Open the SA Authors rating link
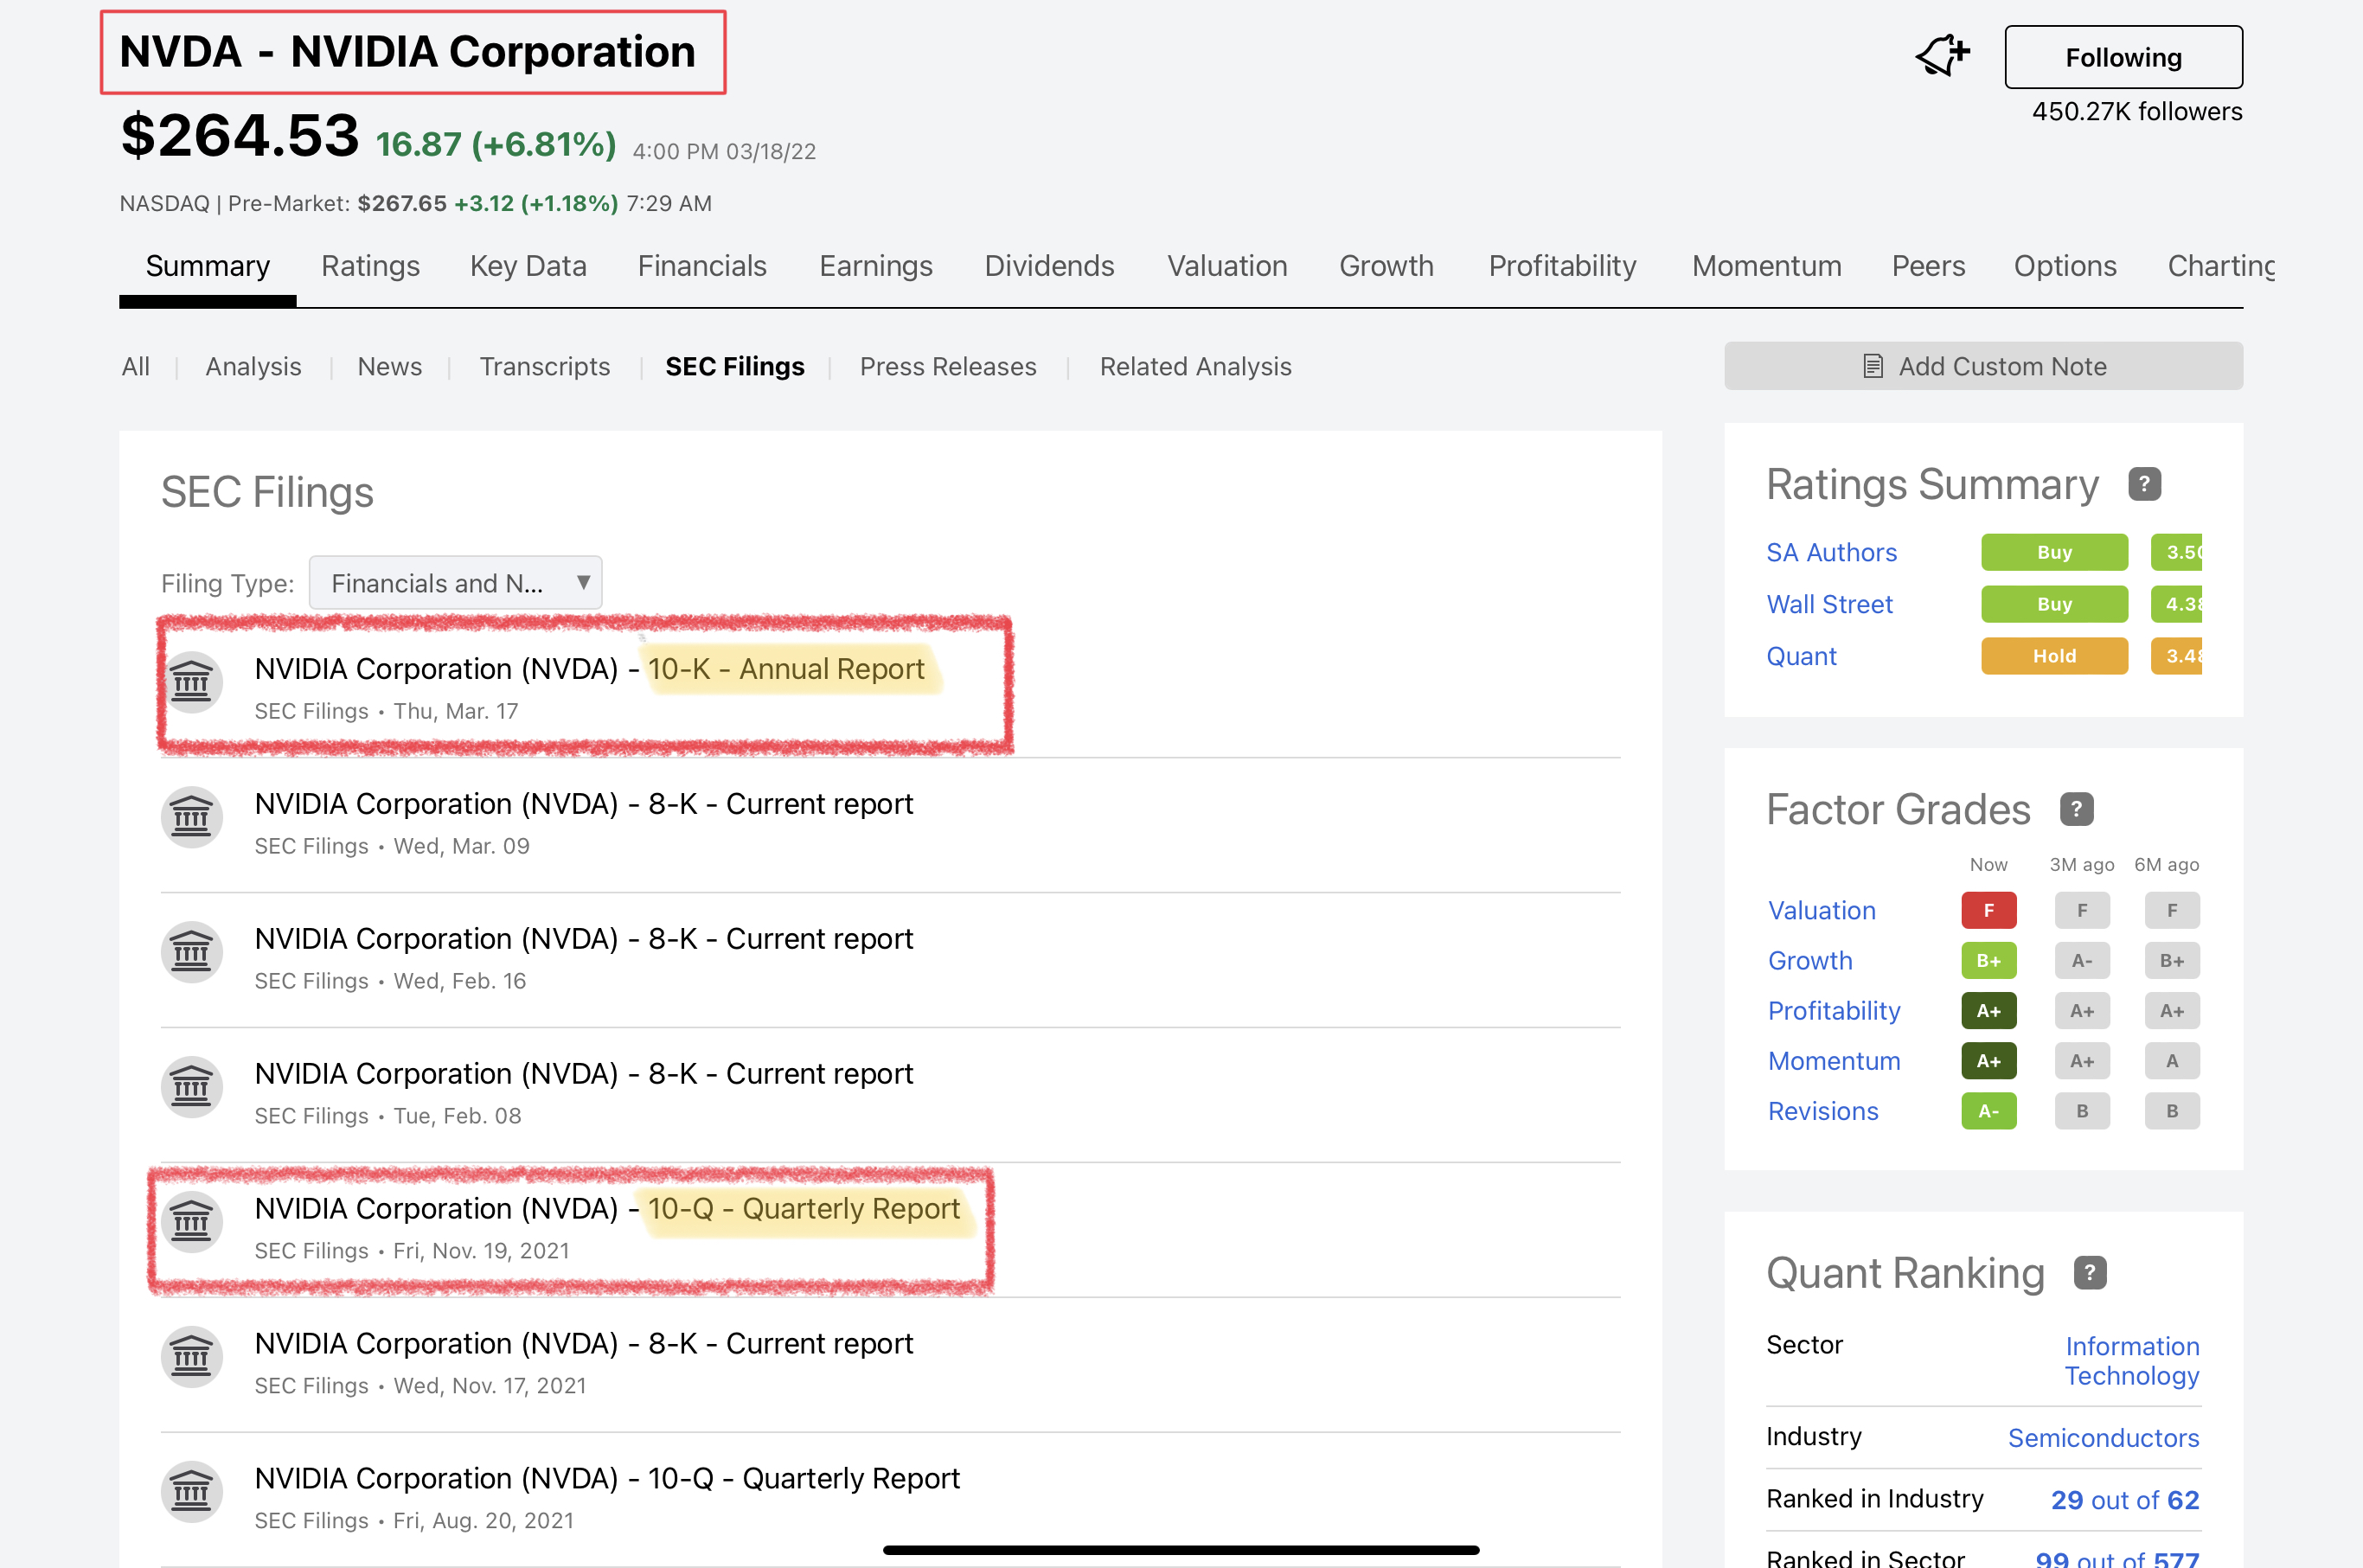2363x1568 pixels. 1831,552
